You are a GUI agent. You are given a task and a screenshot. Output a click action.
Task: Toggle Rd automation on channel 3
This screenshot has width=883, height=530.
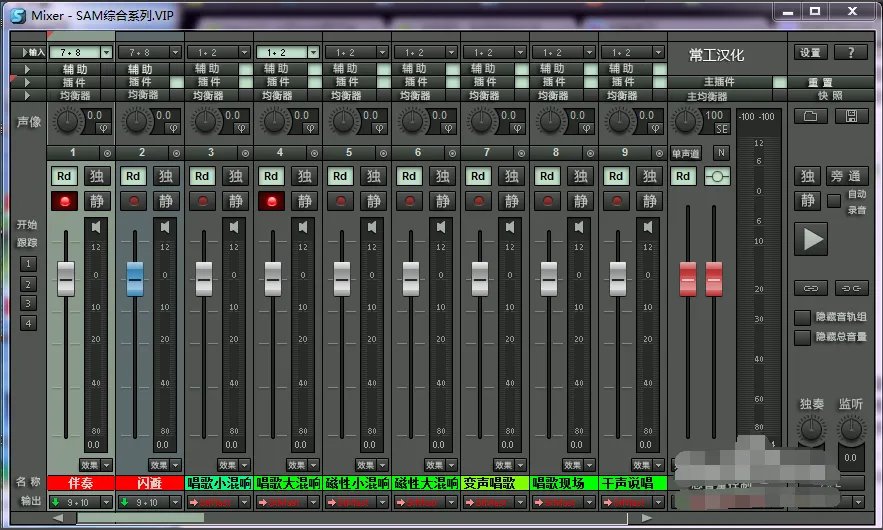202,176
